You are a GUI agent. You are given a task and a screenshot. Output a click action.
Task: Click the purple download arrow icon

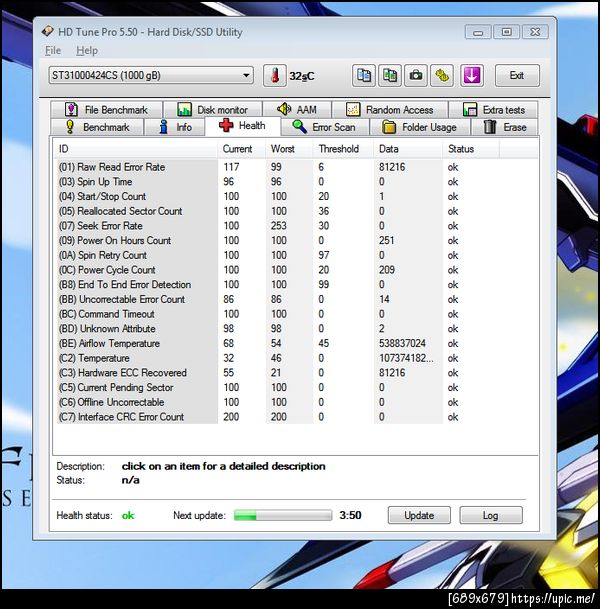[472, 76]
